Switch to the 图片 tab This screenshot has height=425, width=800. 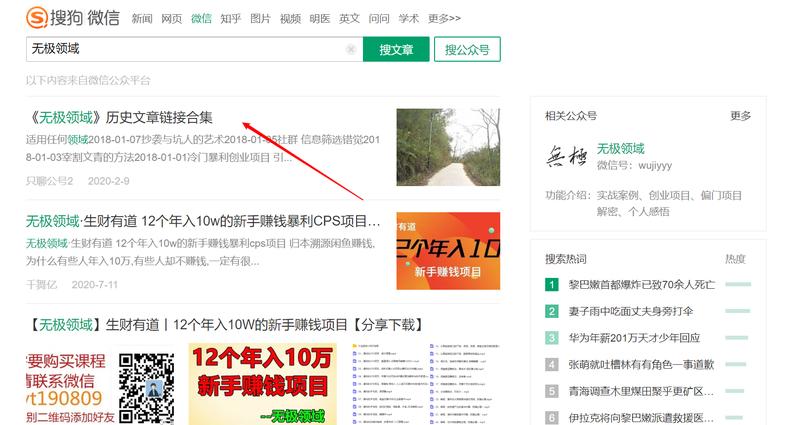pos(260,18)
